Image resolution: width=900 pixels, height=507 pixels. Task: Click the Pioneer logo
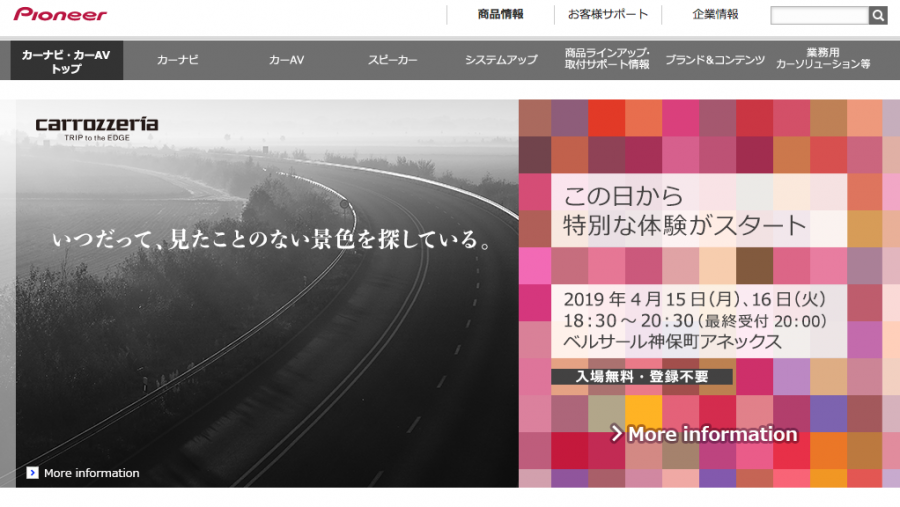pos(60,15)
